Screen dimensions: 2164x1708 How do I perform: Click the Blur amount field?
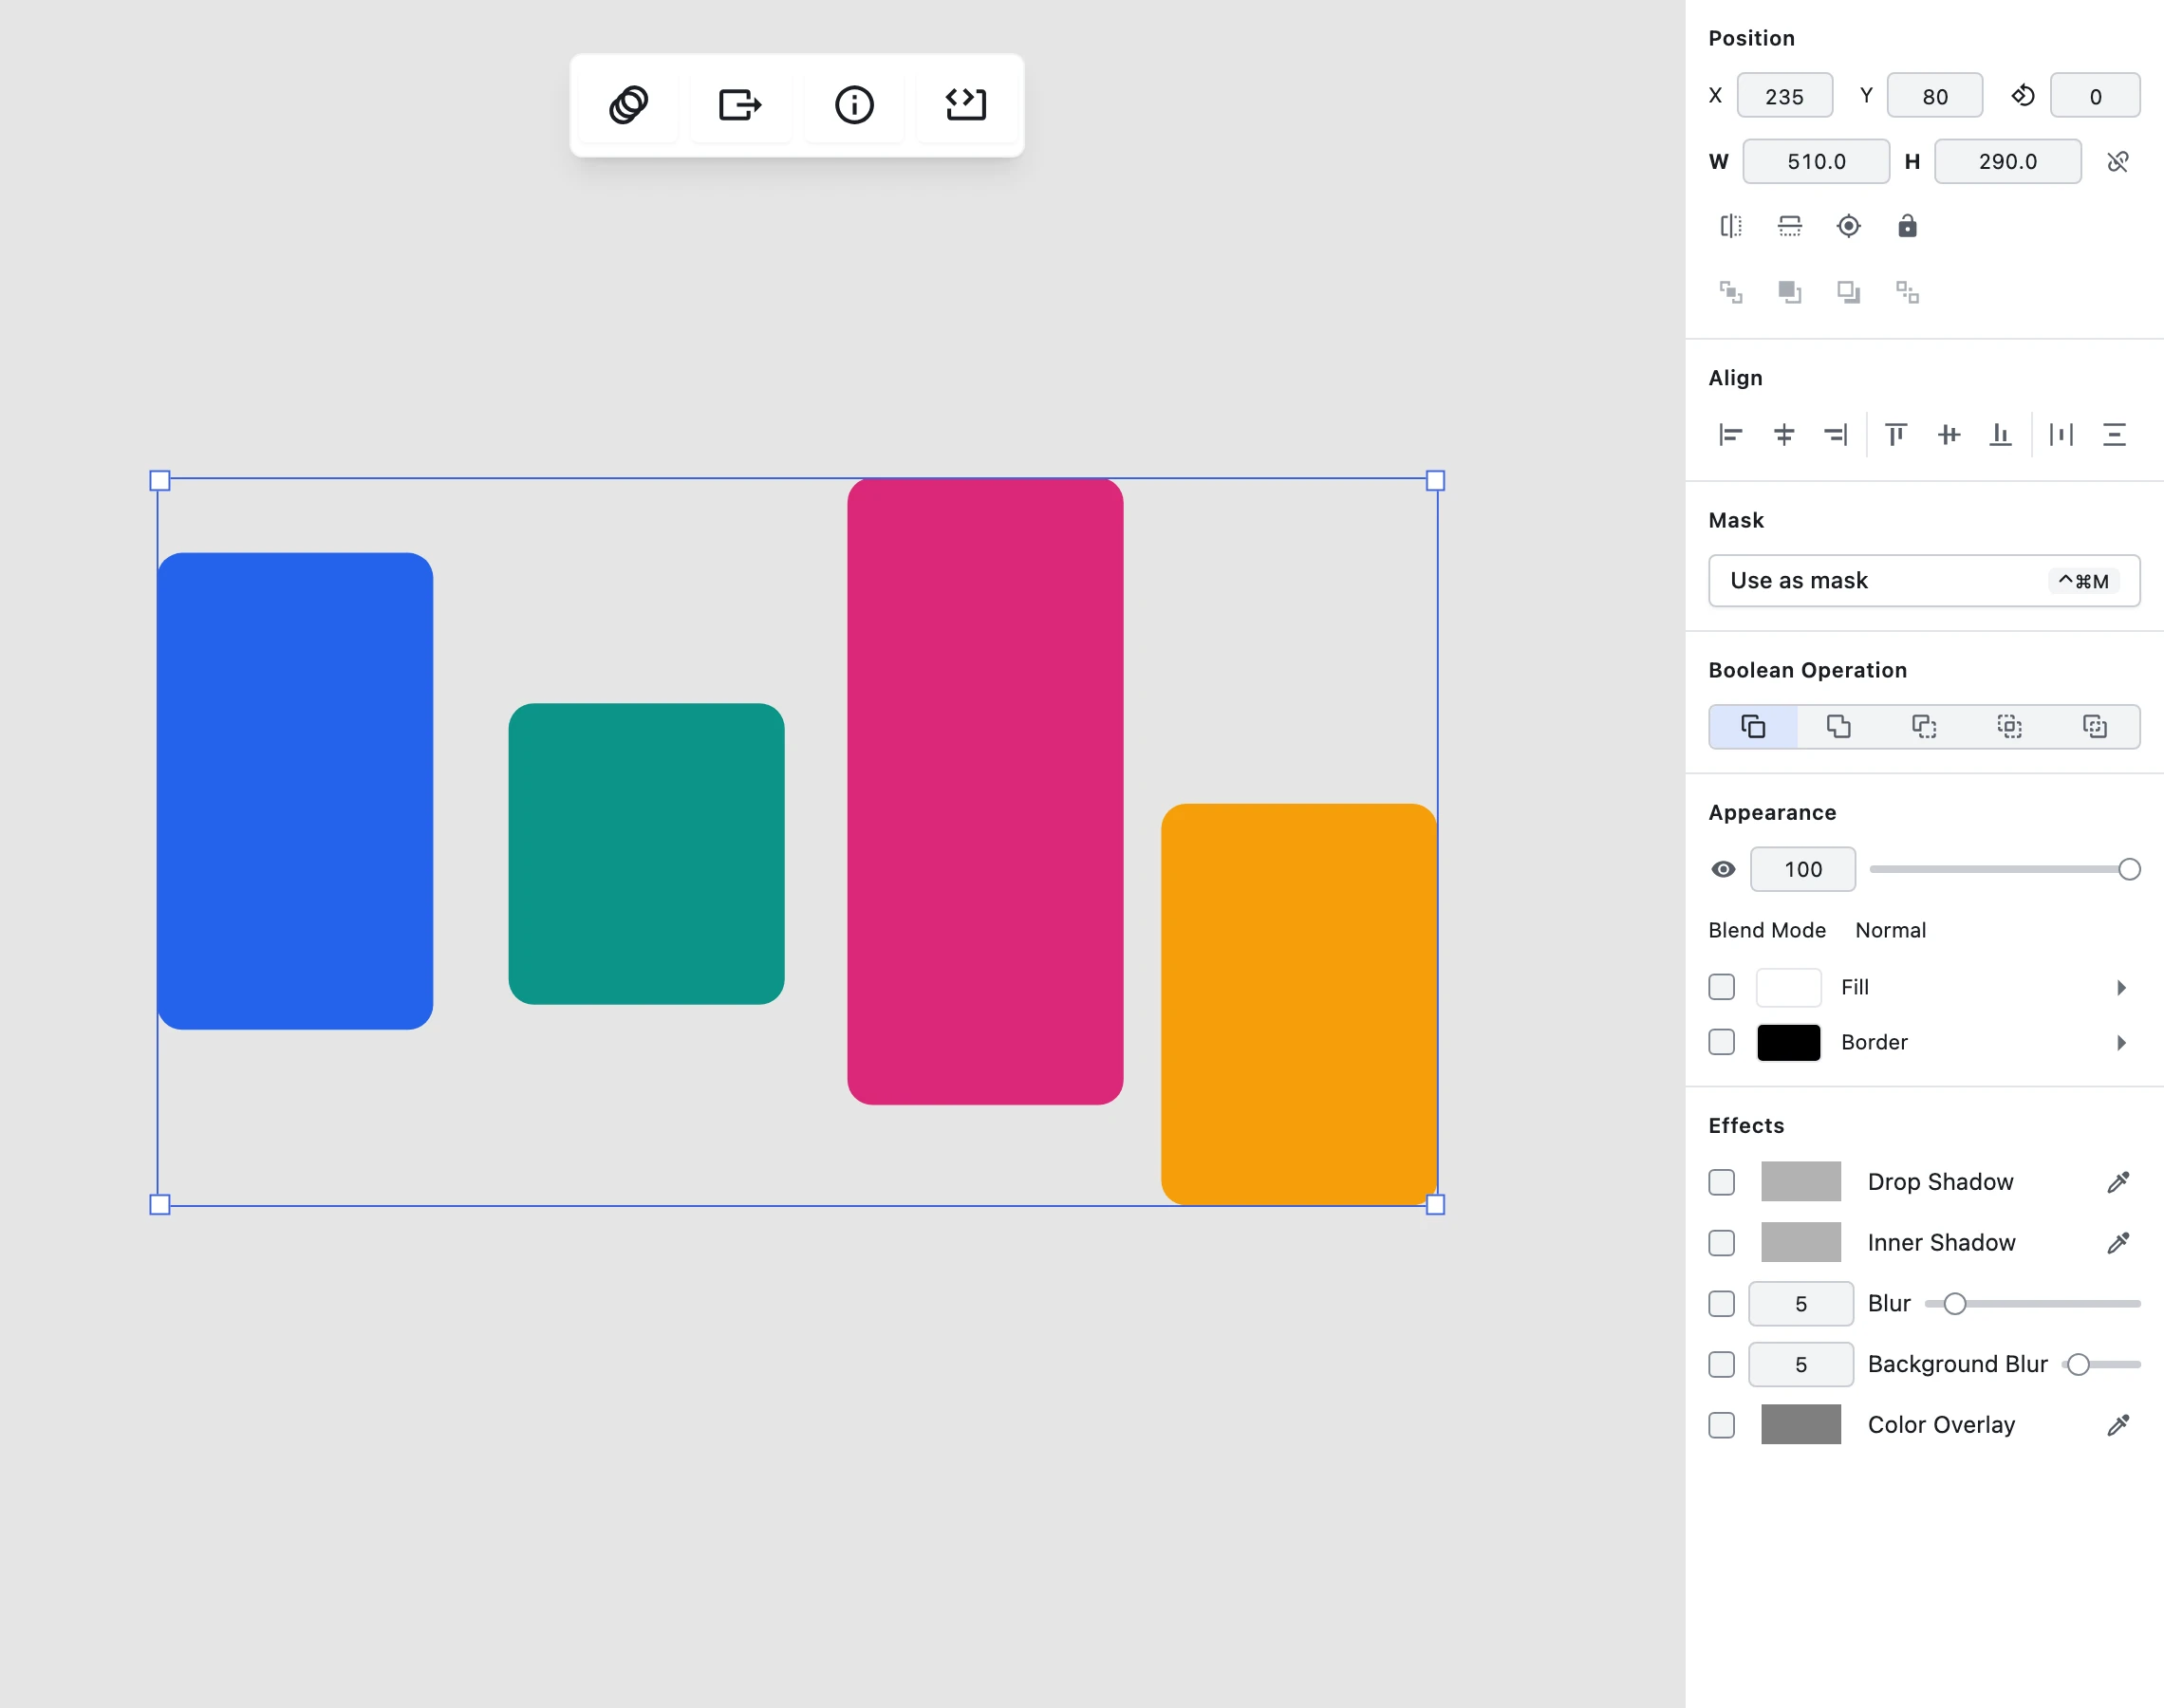1801,1305
